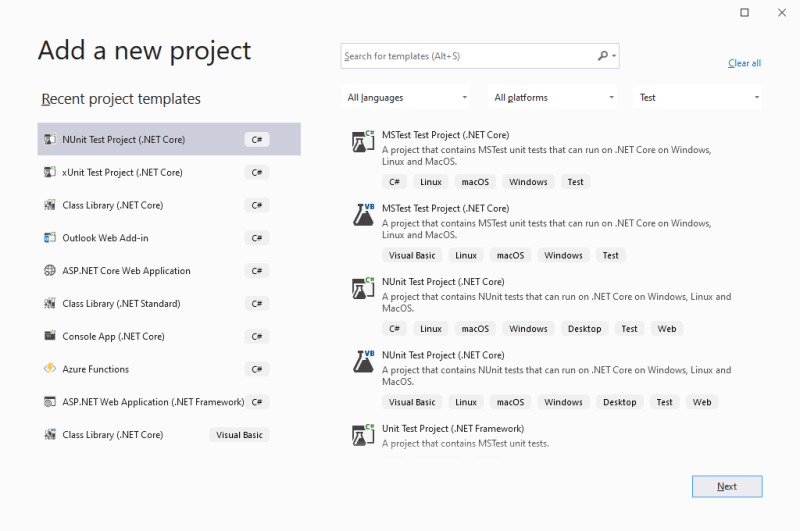This screenshot has width=800, height=531.
Task: Open the All languages dropdown
Action: 406,97
